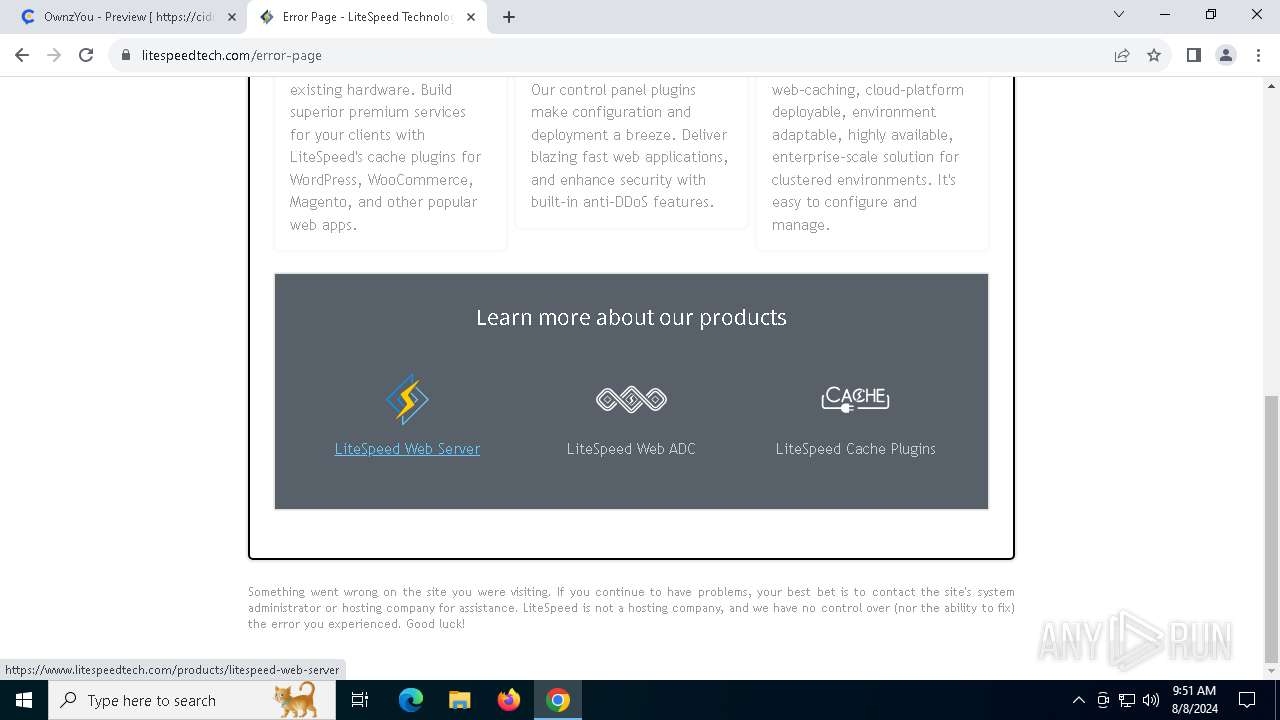Click the Learn more about our products heading
The width and height of the screenshot is (1280, 720).
click(631, 317)
